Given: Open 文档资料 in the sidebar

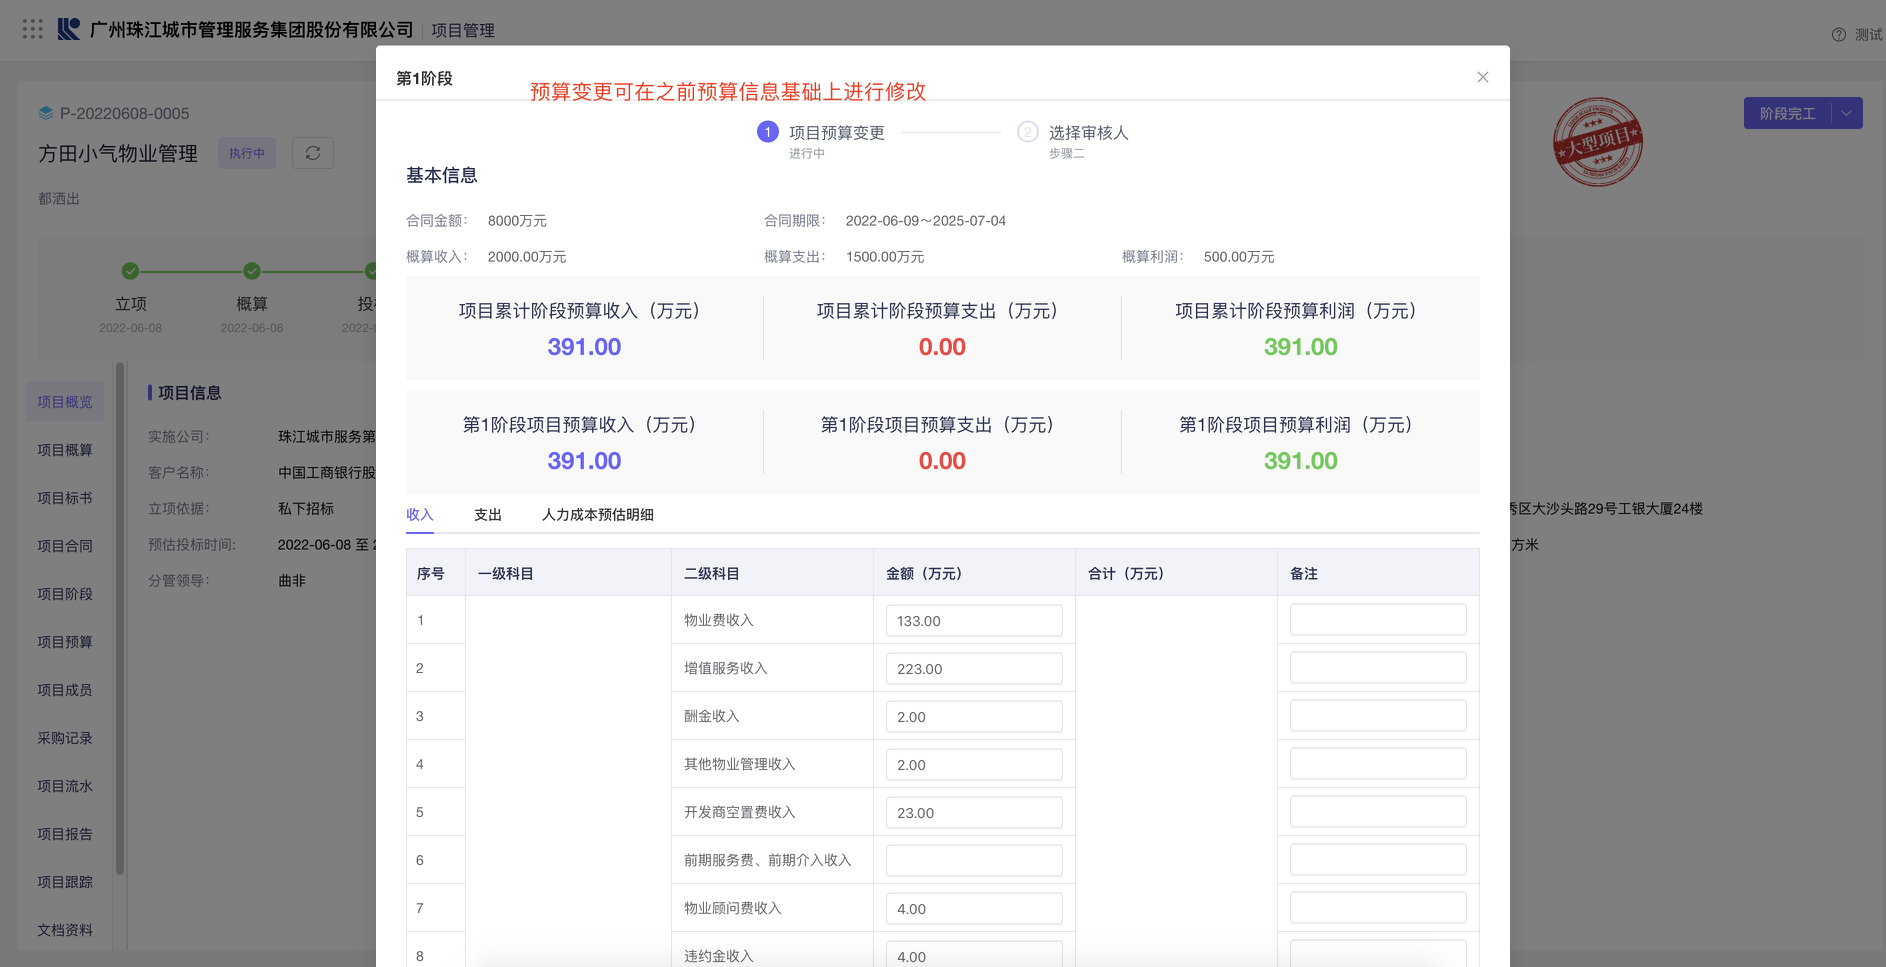Looking at the screenshot, I should click(65, 929).
